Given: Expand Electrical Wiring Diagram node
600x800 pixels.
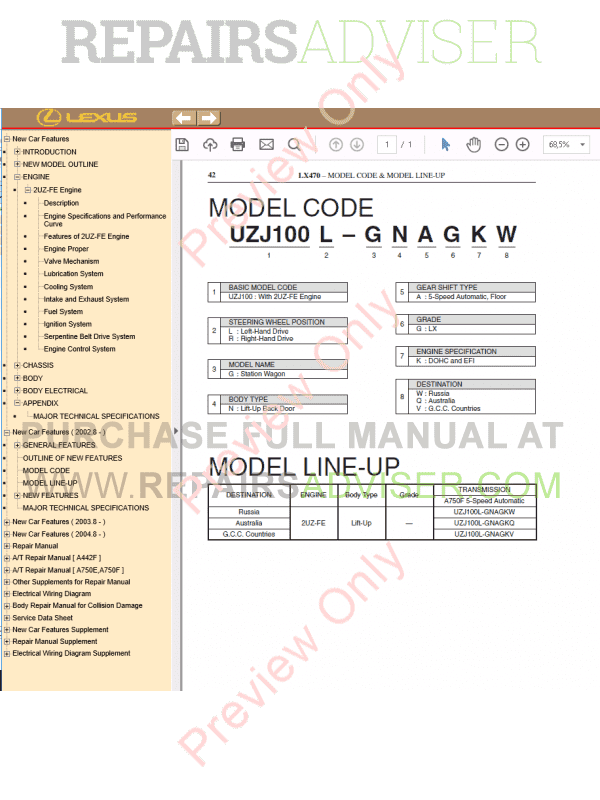Looking at the screenshot, I should (x=7, y=594).
